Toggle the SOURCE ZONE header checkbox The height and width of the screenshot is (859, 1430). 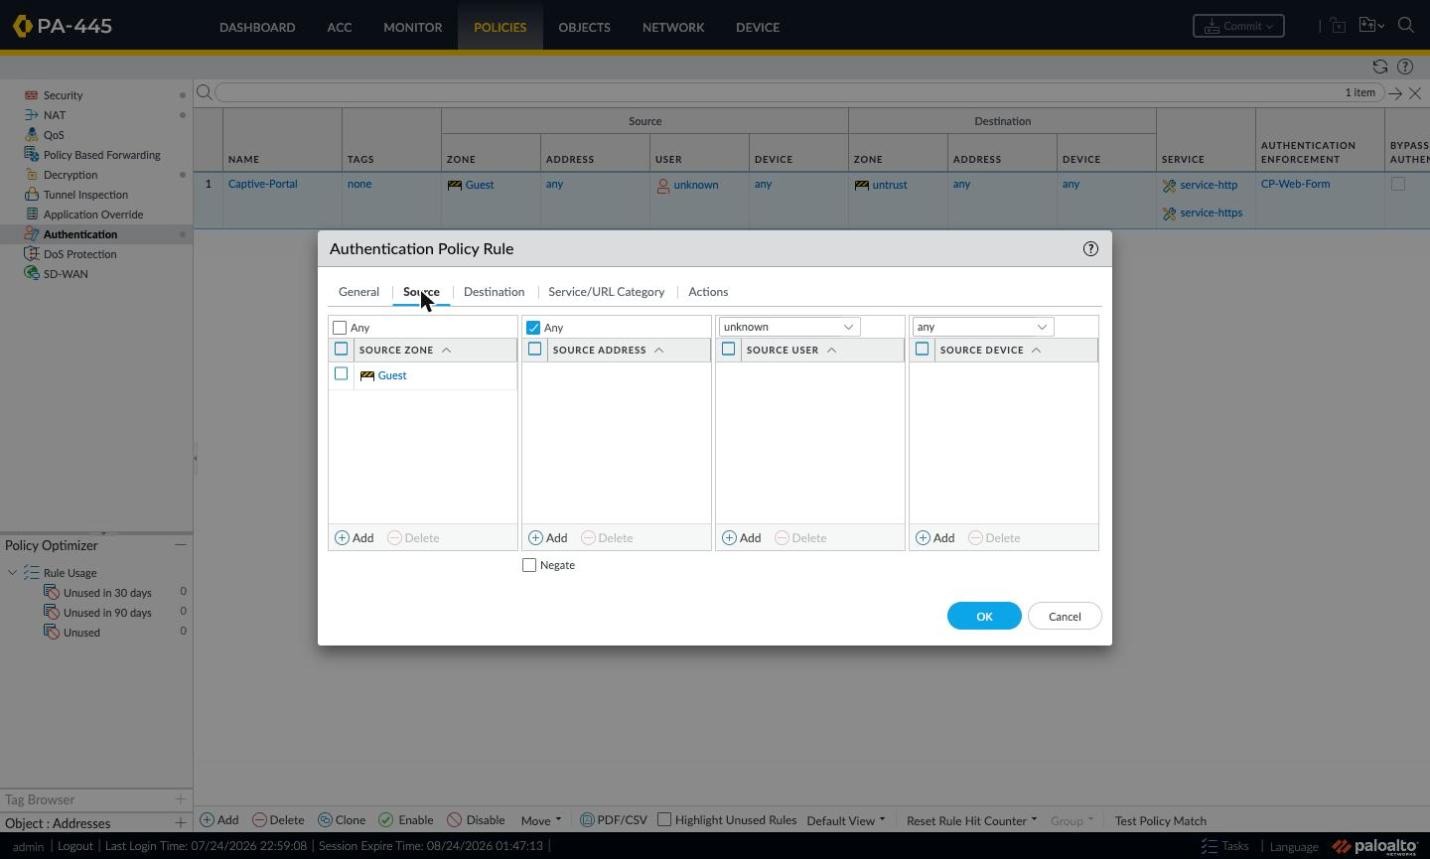click(x=341, y=349)
